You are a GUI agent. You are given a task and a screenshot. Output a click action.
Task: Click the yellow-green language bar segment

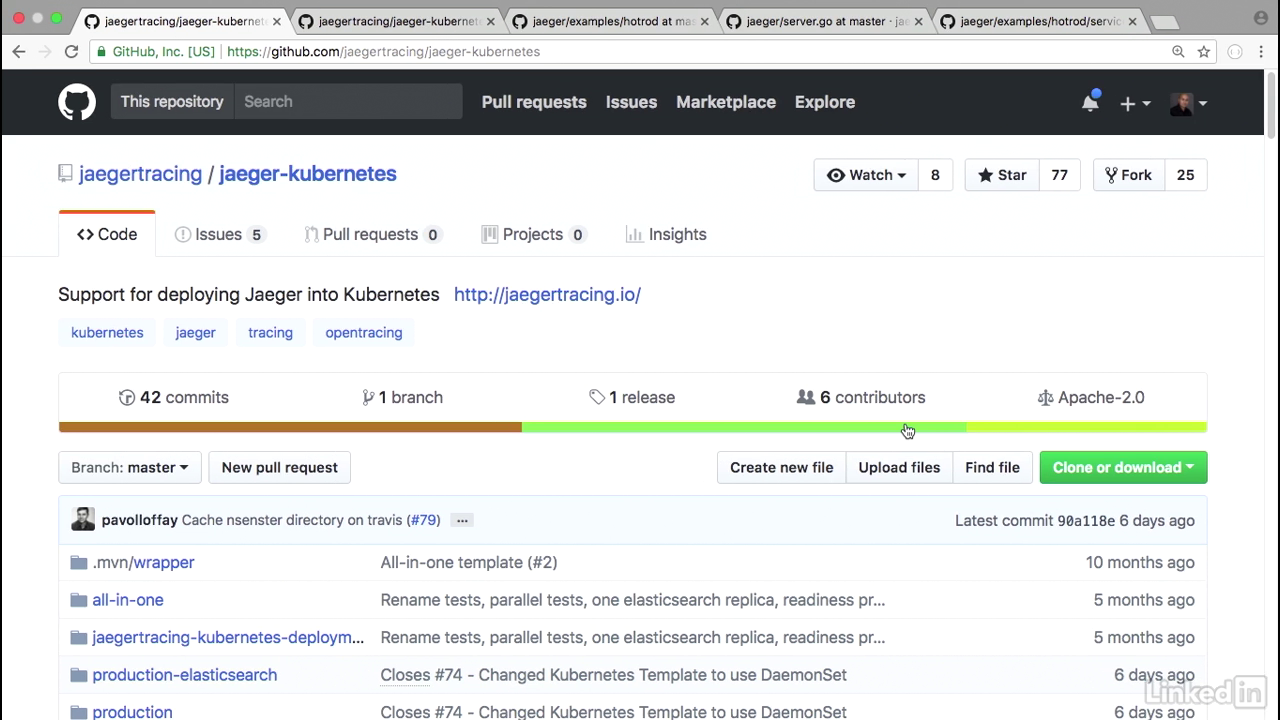coord(1087,427)
